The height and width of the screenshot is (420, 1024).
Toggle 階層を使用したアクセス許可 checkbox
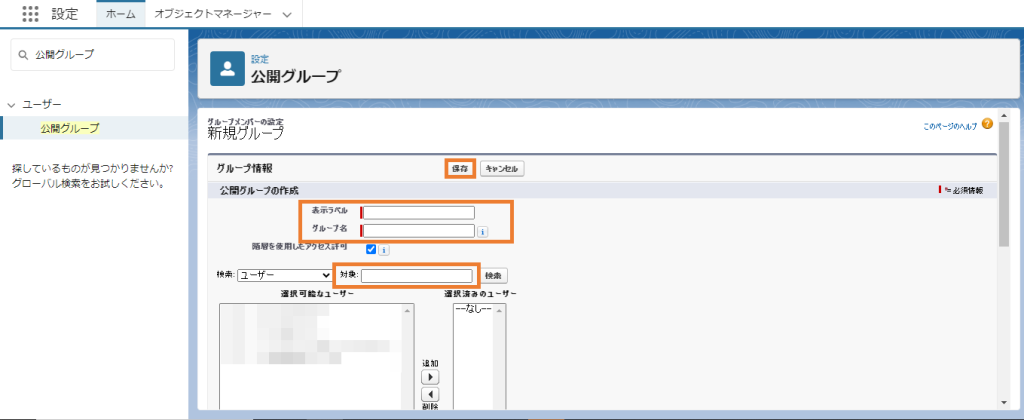coord(371,249)
